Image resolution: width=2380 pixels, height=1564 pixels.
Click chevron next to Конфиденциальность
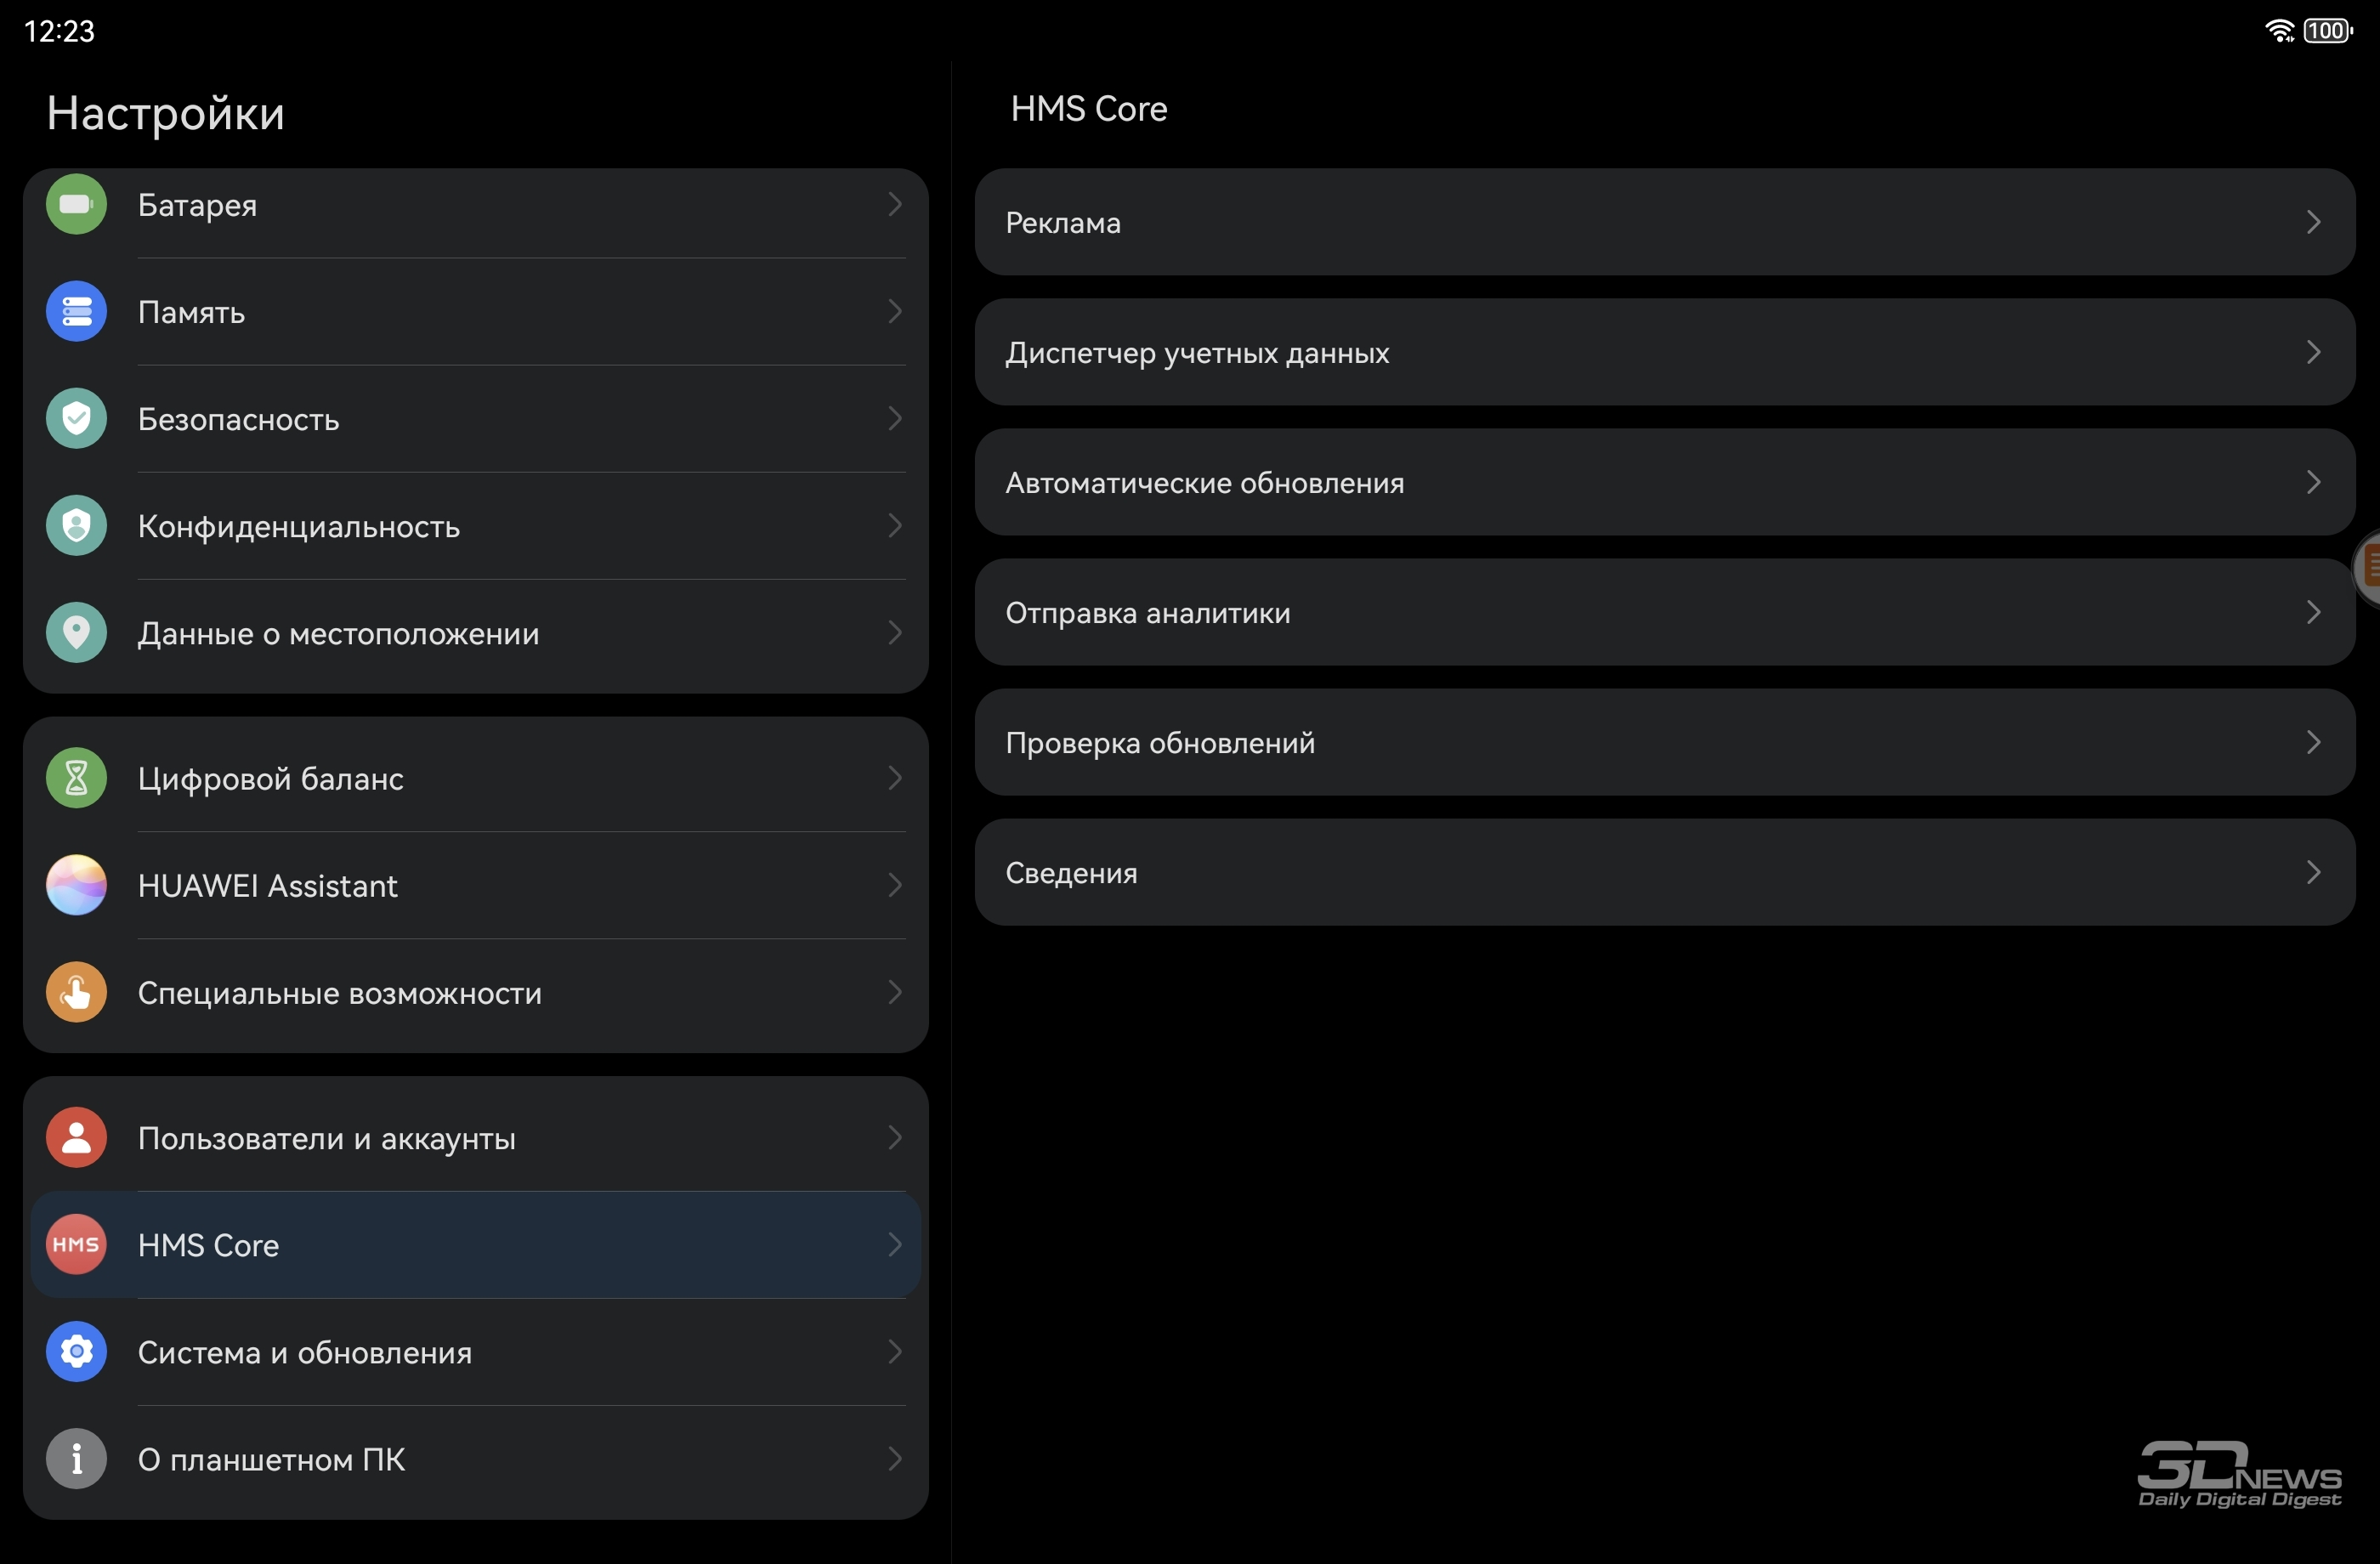(895, 526)
